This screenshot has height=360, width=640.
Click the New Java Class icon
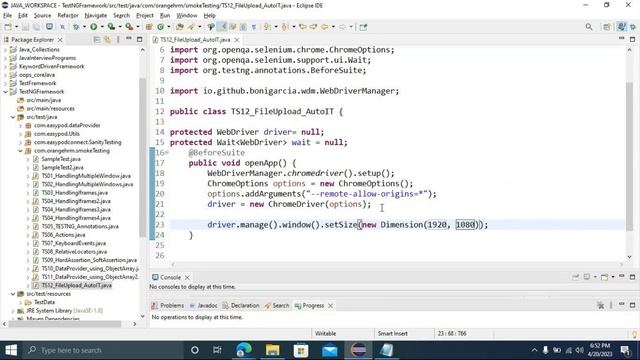160,27
